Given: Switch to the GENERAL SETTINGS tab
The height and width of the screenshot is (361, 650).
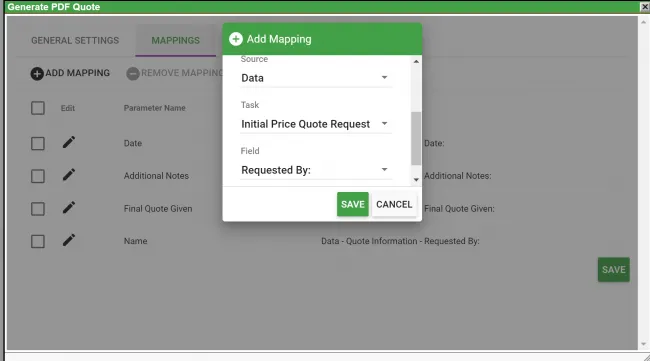Looking at the screenshot, I should [75, 40].
